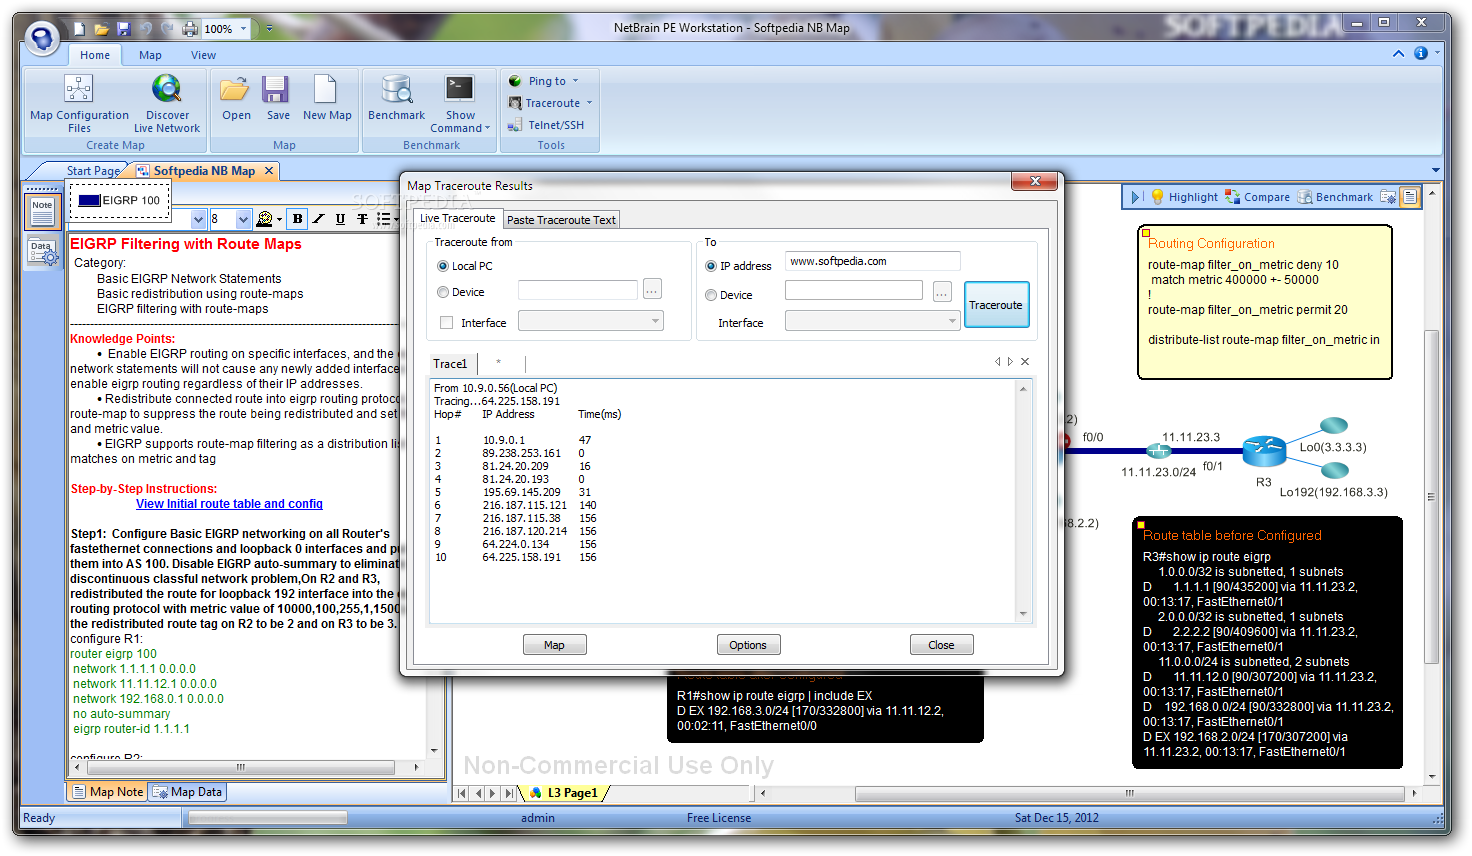The height and width of the screenshot is (856, 1472).
Task: Toggle Bold formatting in the note editor
Action: 297,219
